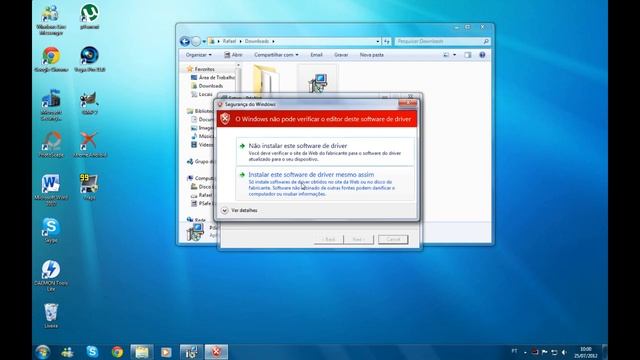The height and width of the screenshot is (360, 640).
Task: Open the Explorer help button
Action: (482, 55)
